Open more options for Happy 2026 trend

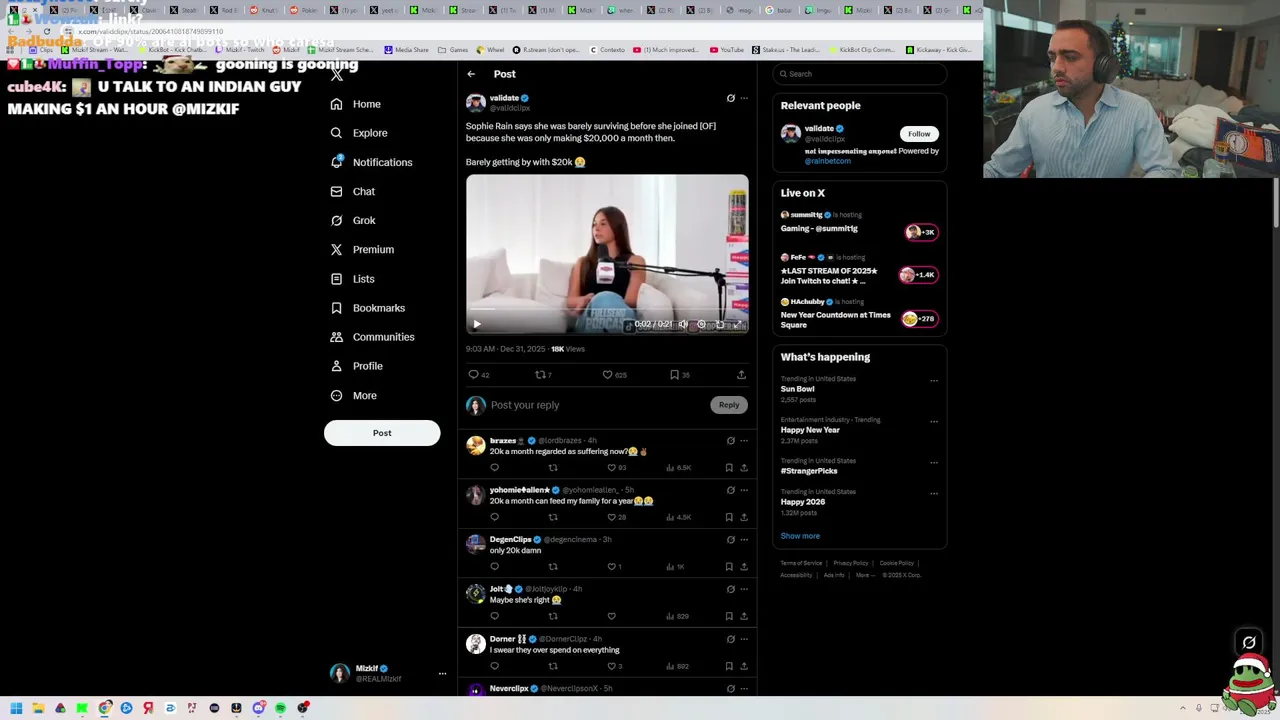[x=934, y=493]
